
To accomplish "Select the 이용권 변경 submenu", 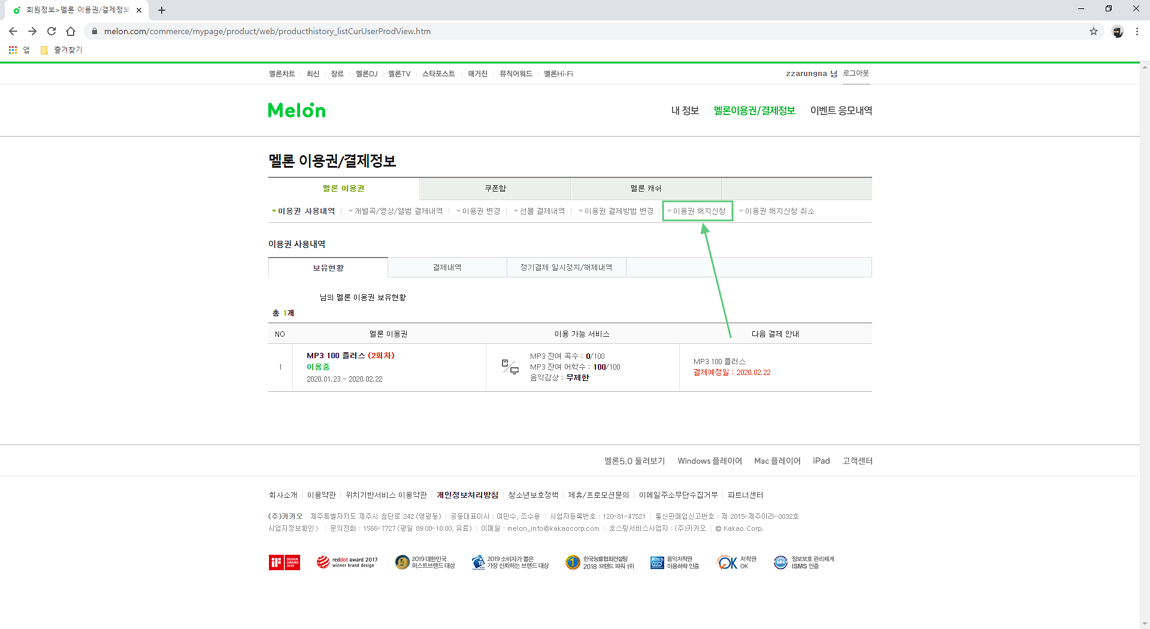I will pos(478,211).
